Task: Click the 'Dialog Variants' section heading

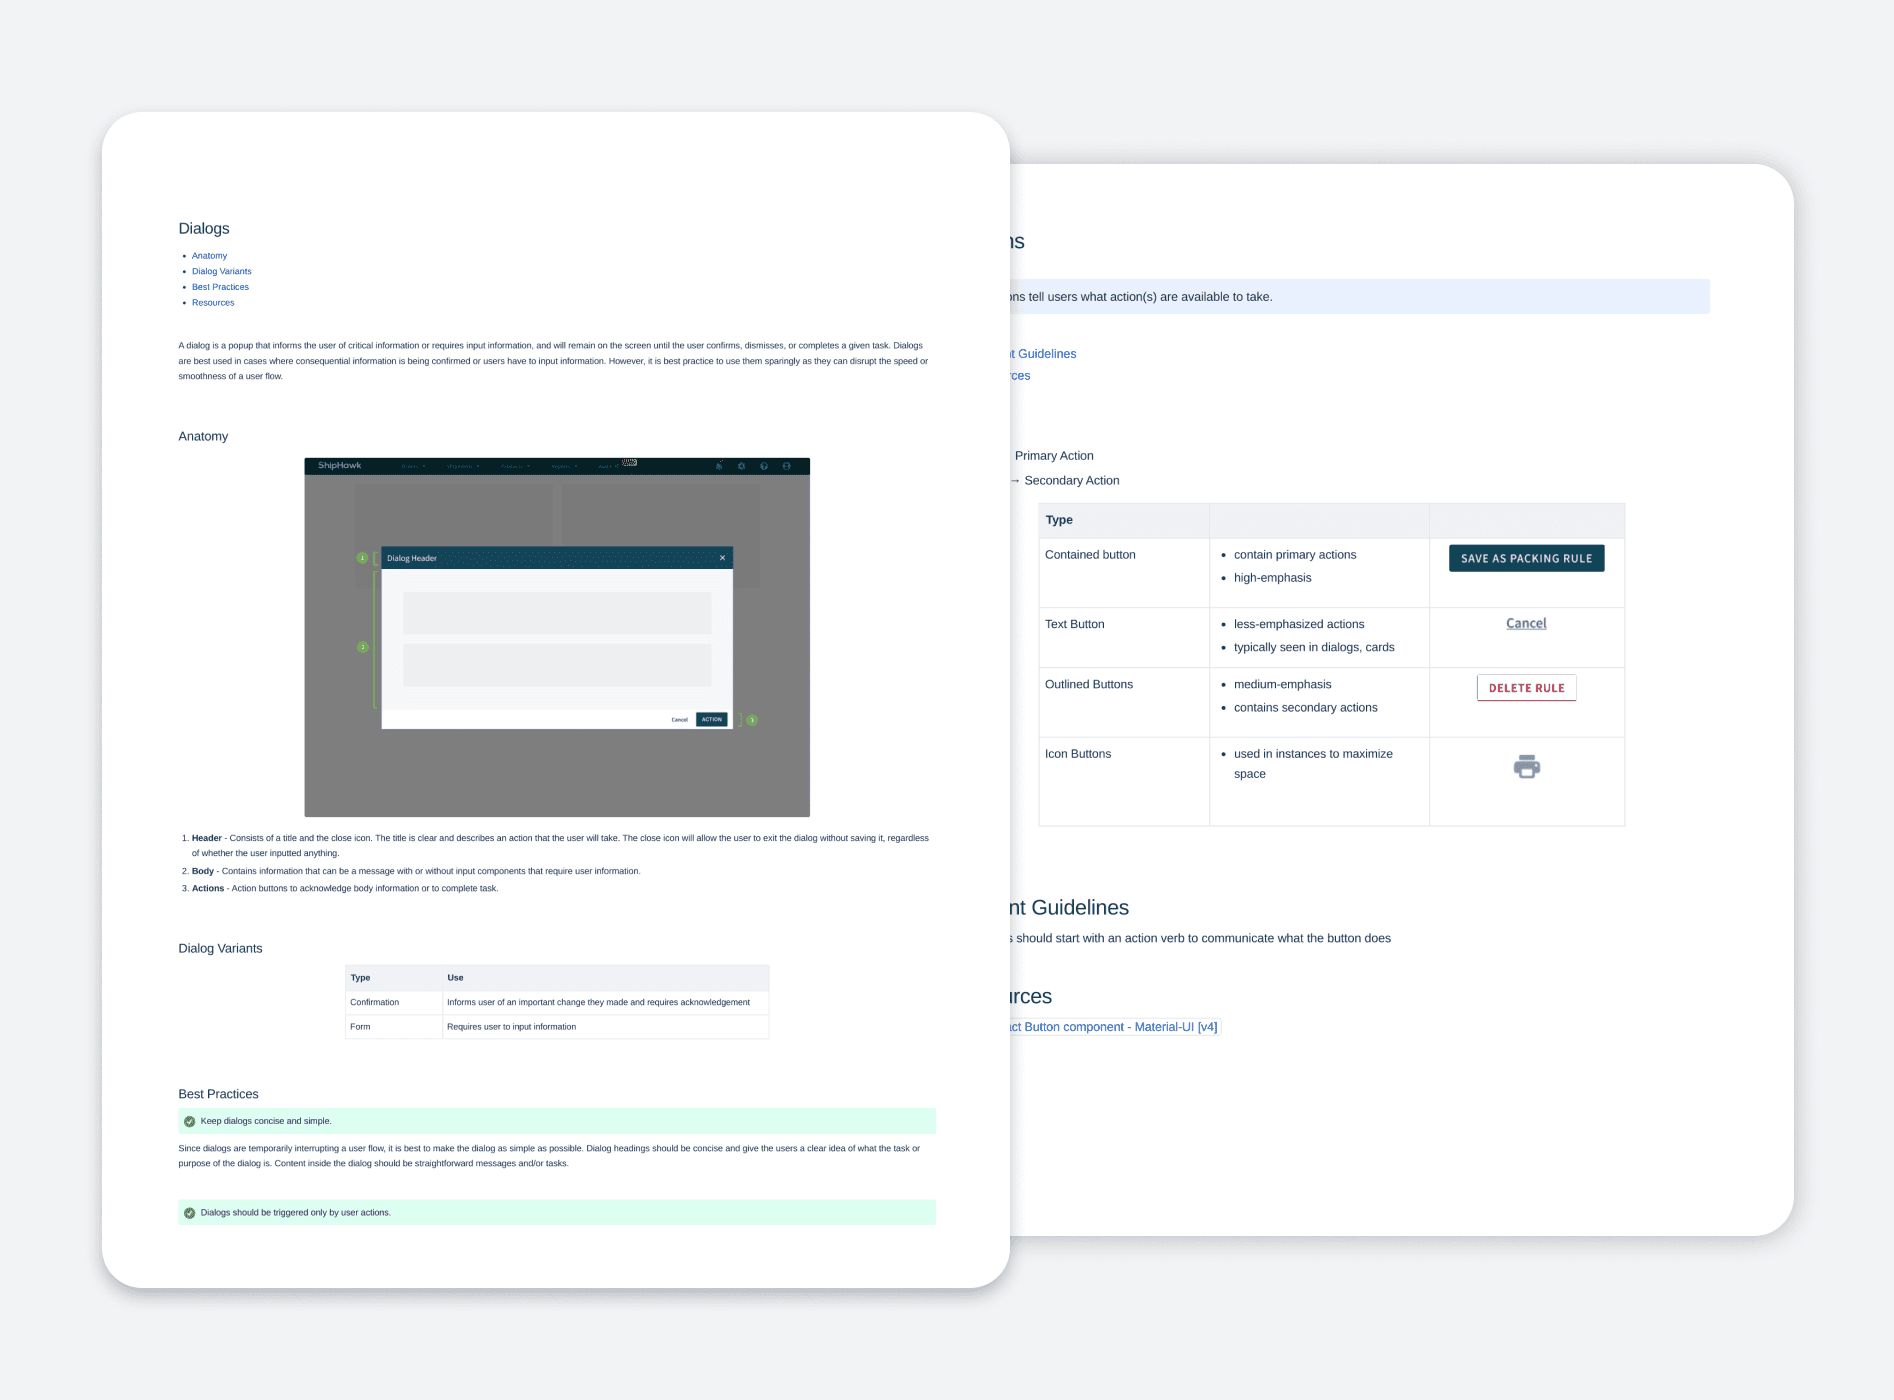Action: point(220,948)
